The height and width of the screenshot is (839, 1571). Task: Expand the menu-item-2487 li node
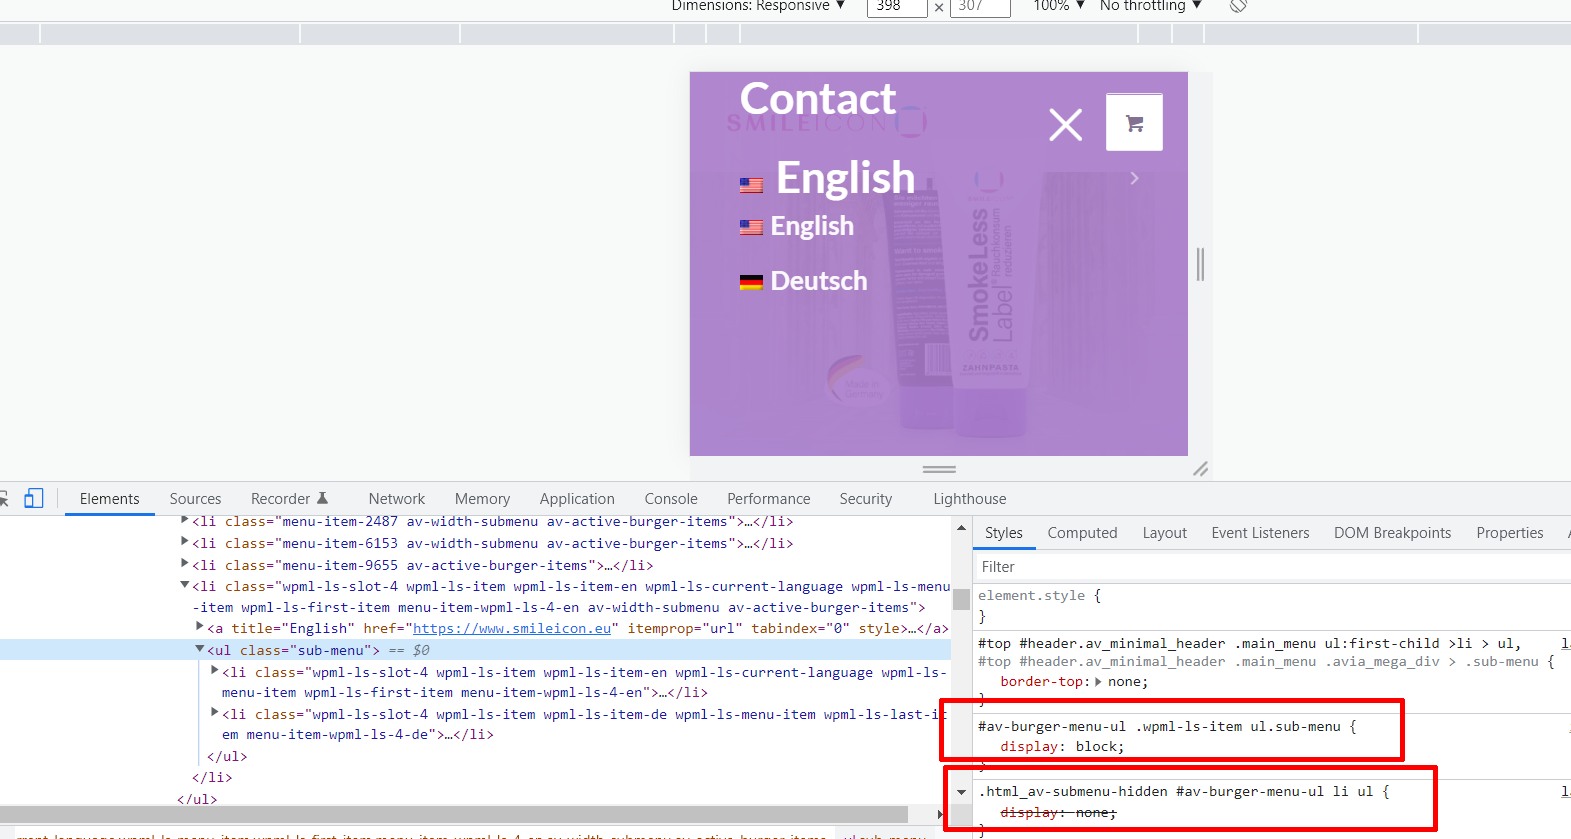tap(184, 520)
